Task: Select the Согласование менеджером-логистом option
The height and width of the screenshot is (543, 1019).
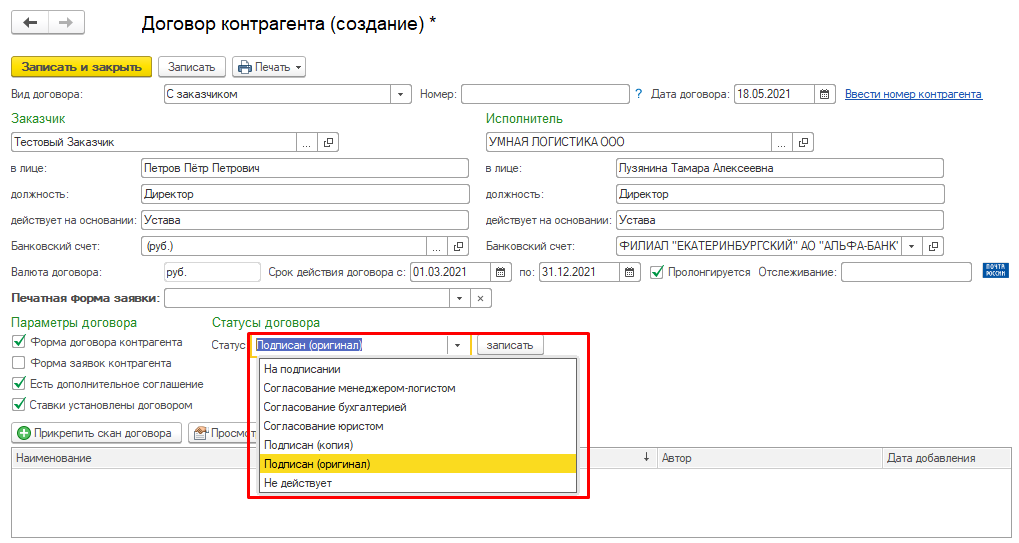Action: [x=418, y=388]
